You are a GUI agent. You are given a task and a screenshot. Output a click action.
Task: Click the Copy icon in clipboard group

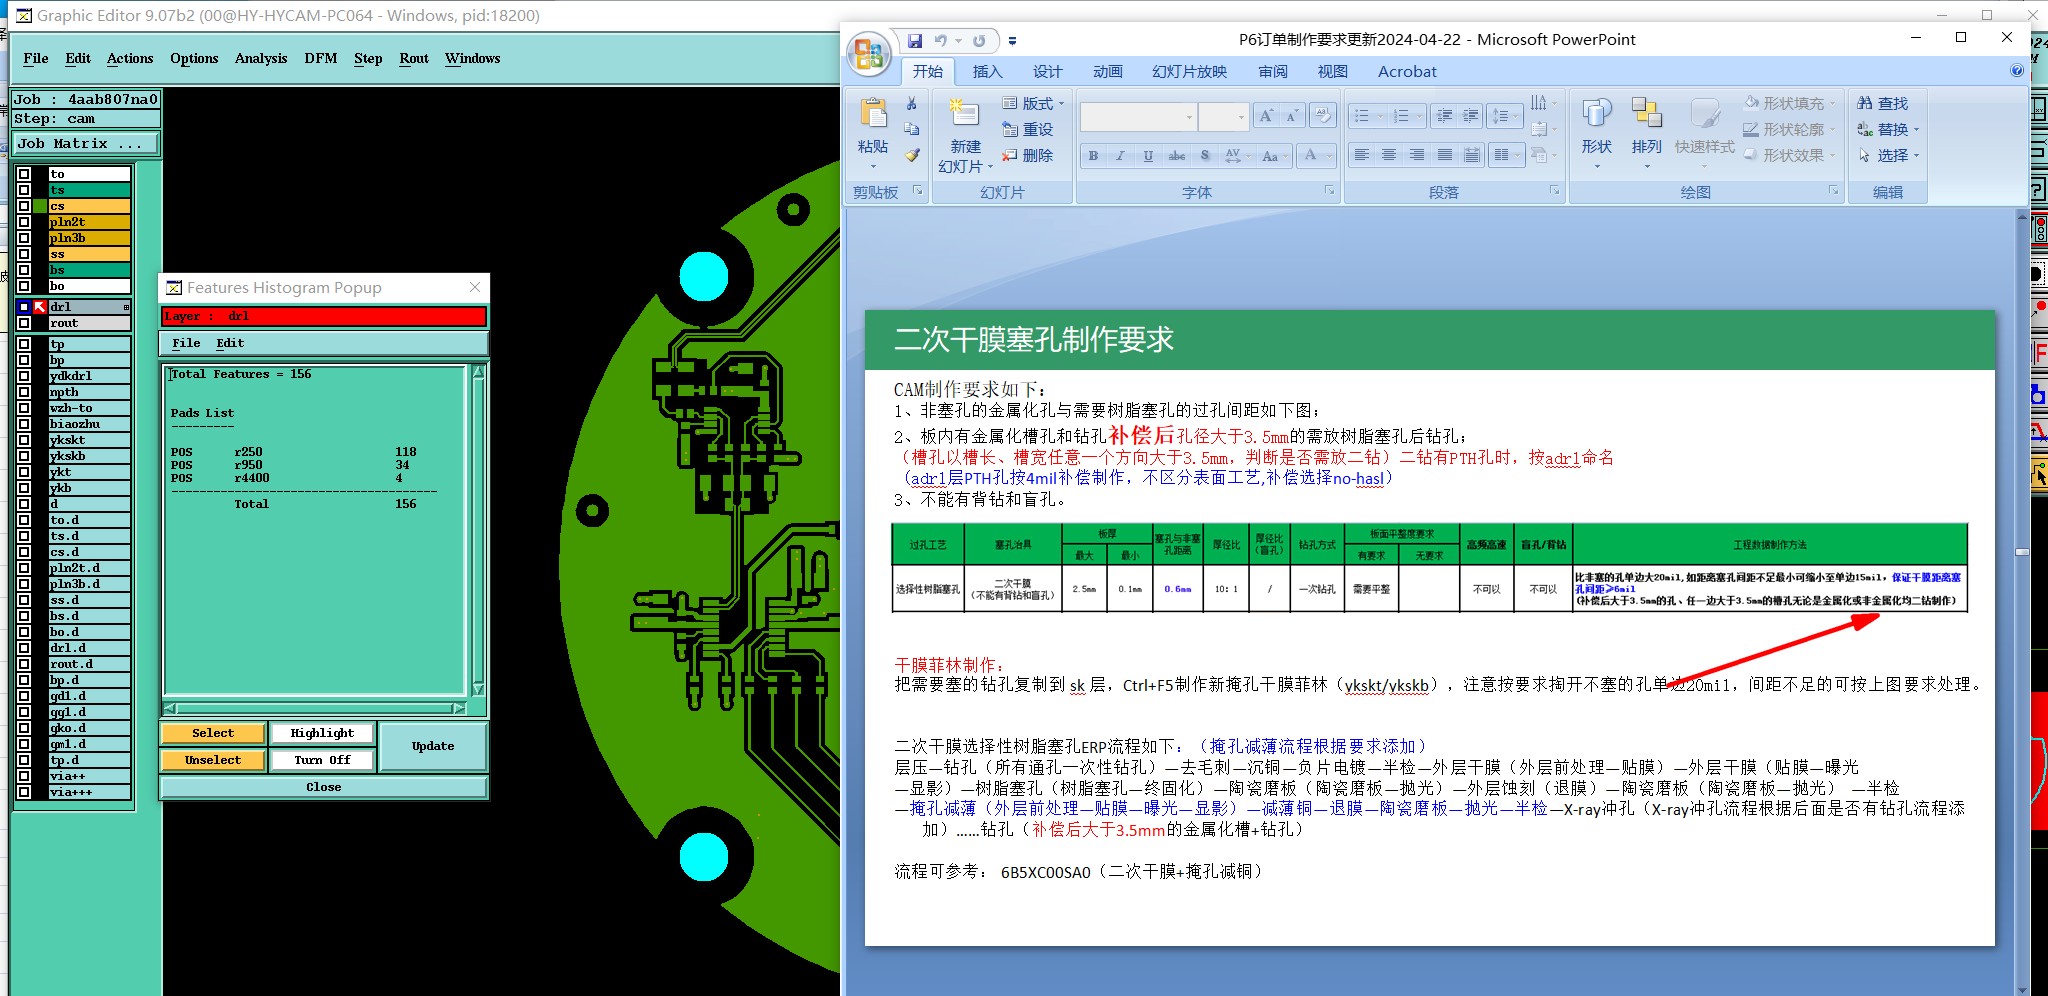point(911,129)
